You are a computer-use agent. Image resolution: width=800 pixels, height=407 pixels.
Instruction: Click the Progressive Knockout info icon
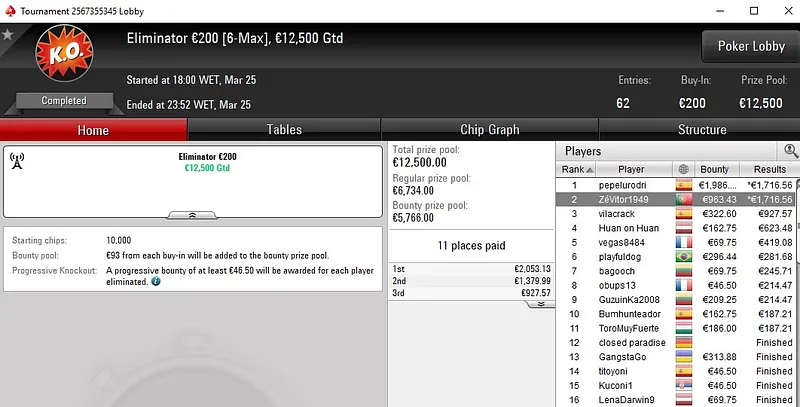pyautogui.click(x=155, y=282)
